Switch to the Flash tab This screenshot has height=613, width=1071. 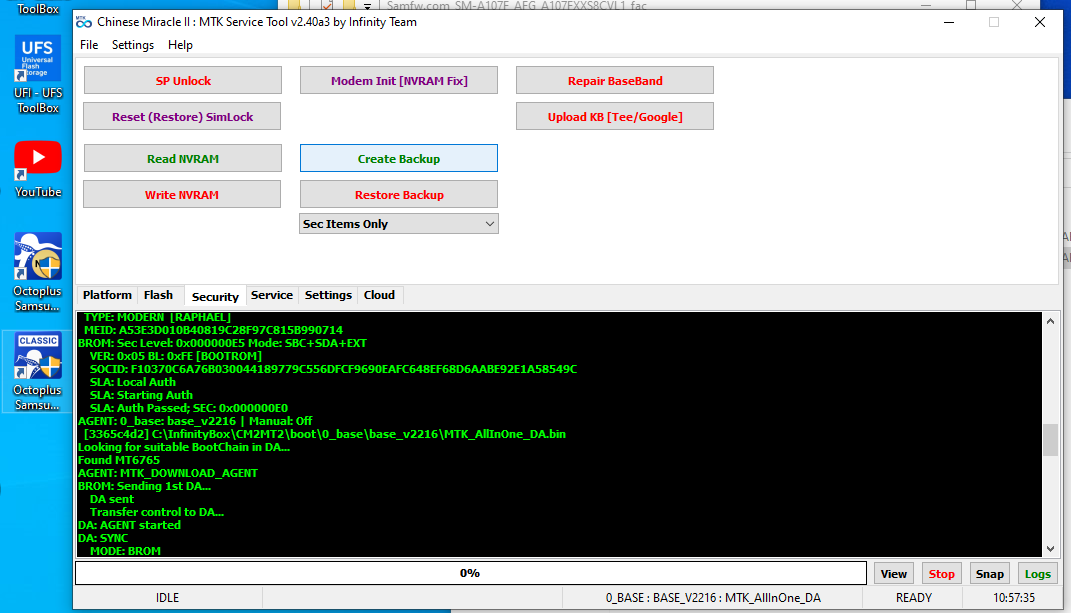(x=158, y=295)
